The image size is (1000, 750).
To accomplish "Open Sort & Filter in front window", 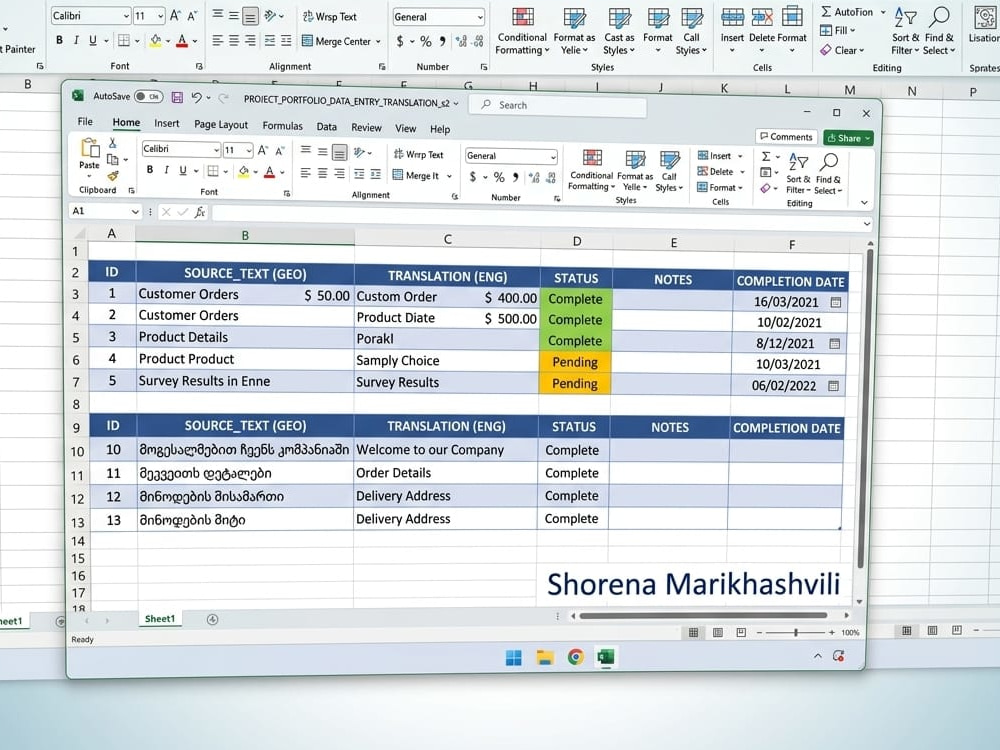I will click(x=798, y=173).
